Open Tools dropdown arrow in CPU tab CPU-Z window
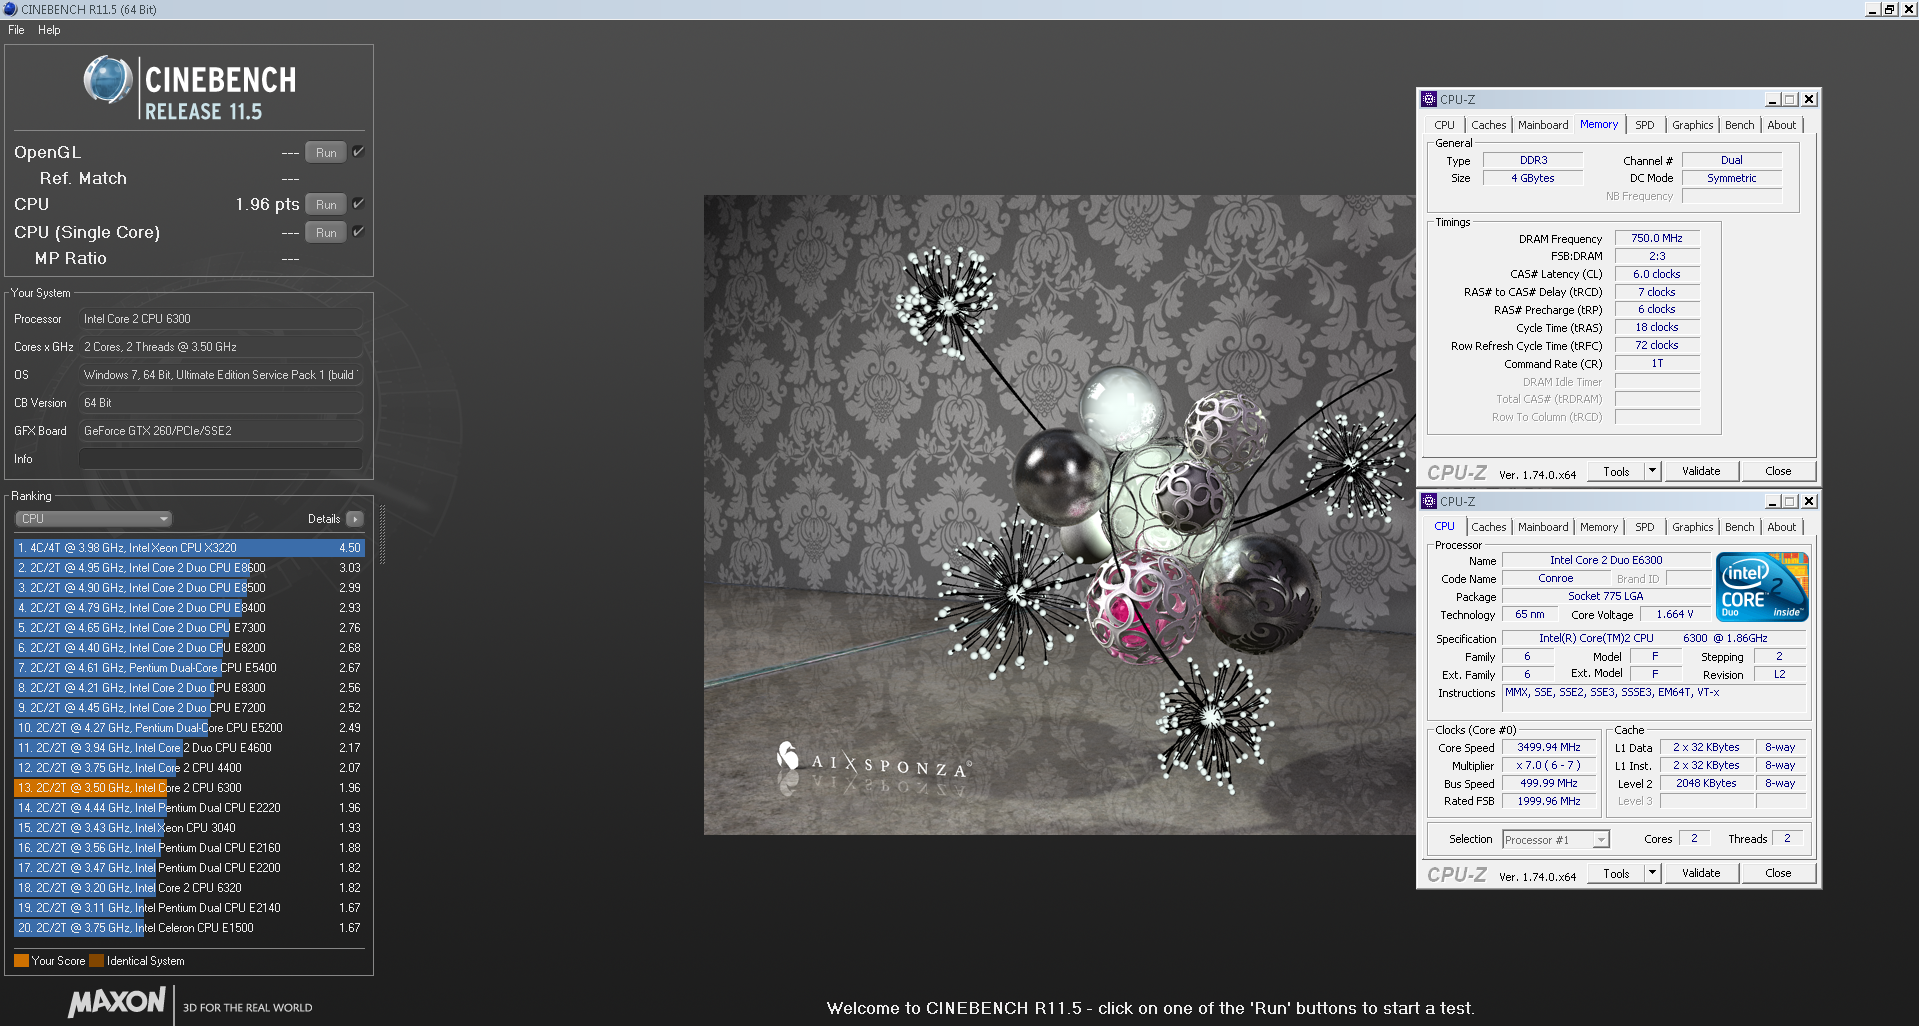 tap(1652, 873)
